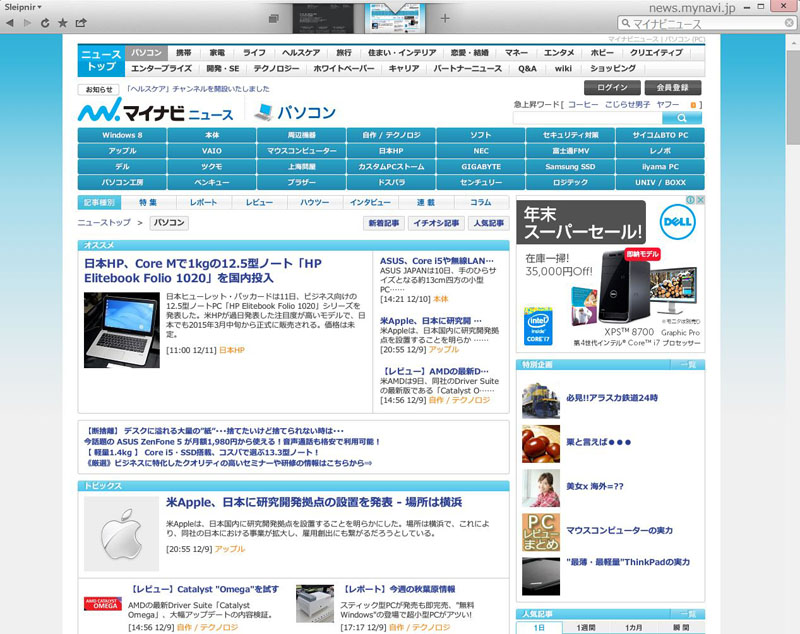
Task: Open the tab groups overview icon
Action: pyautogui.click(x=274, y=19)
